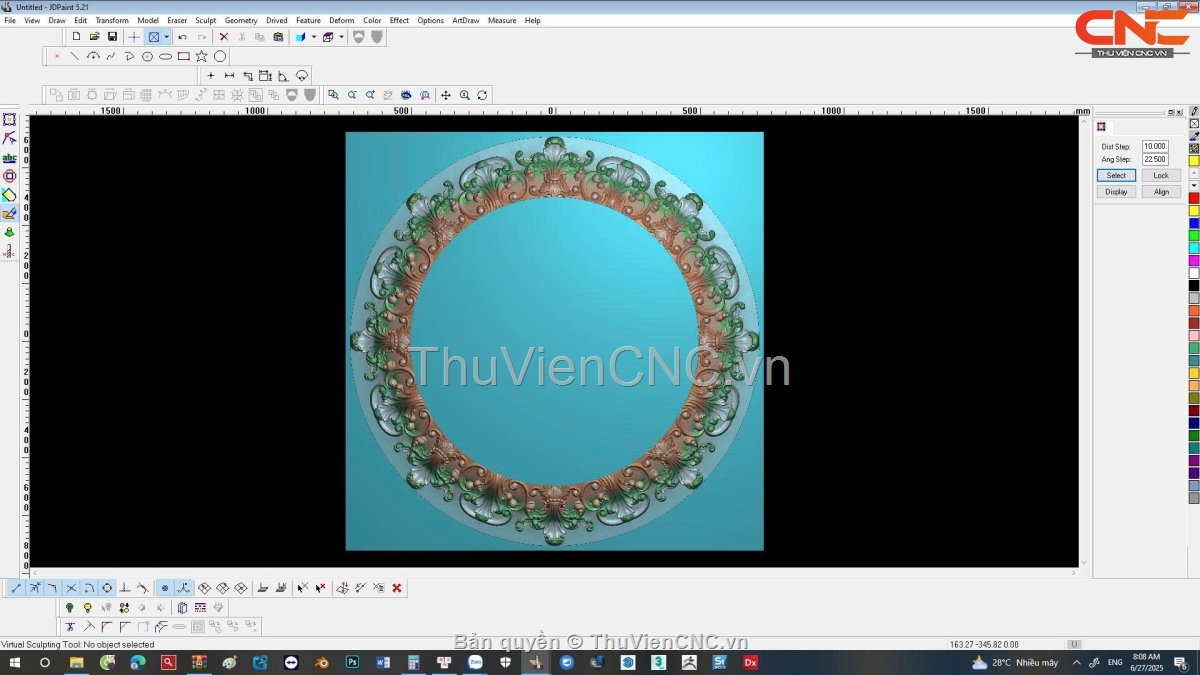Open File Explorer from the taskbar
1200x675 pixels.
[x=76, y=662]
